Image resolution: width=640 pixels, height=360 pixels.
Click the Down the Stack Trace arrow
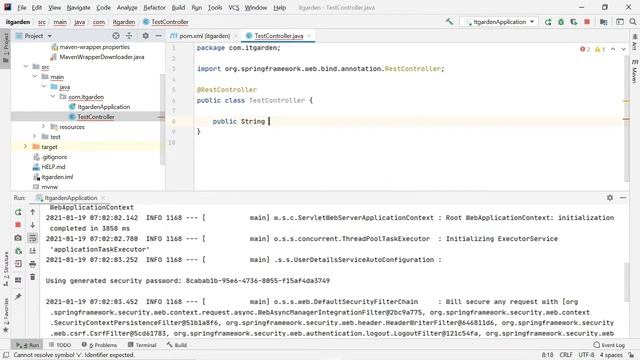[x=33, y=225]
